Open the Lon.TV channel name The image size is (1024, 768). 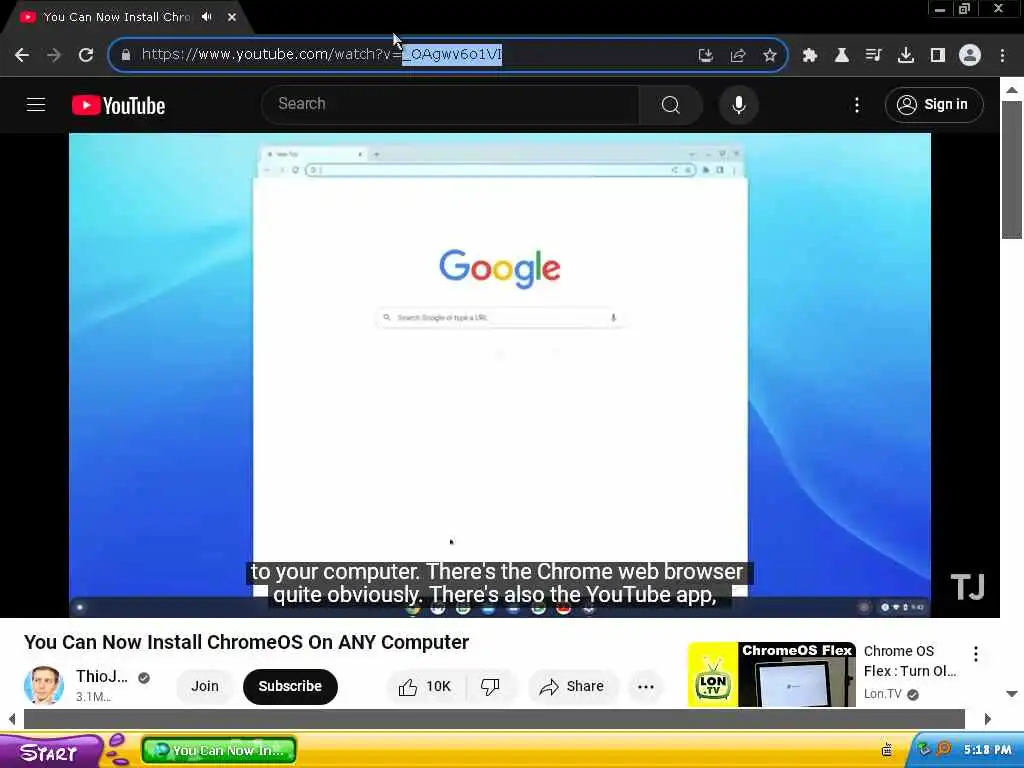point(882,694)
